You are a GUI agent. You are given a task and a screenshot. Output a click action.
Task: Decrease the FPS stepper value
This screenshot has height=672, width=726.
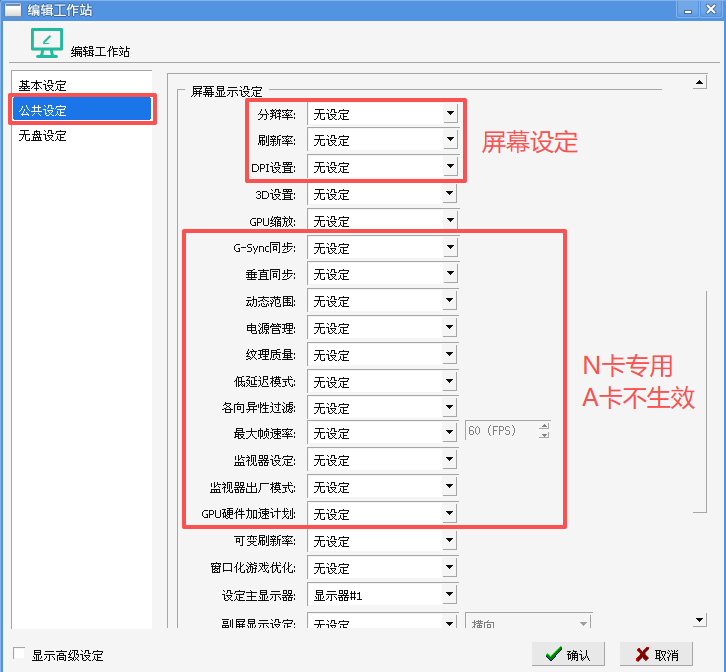pyautogui.click(x=544, y=435)
